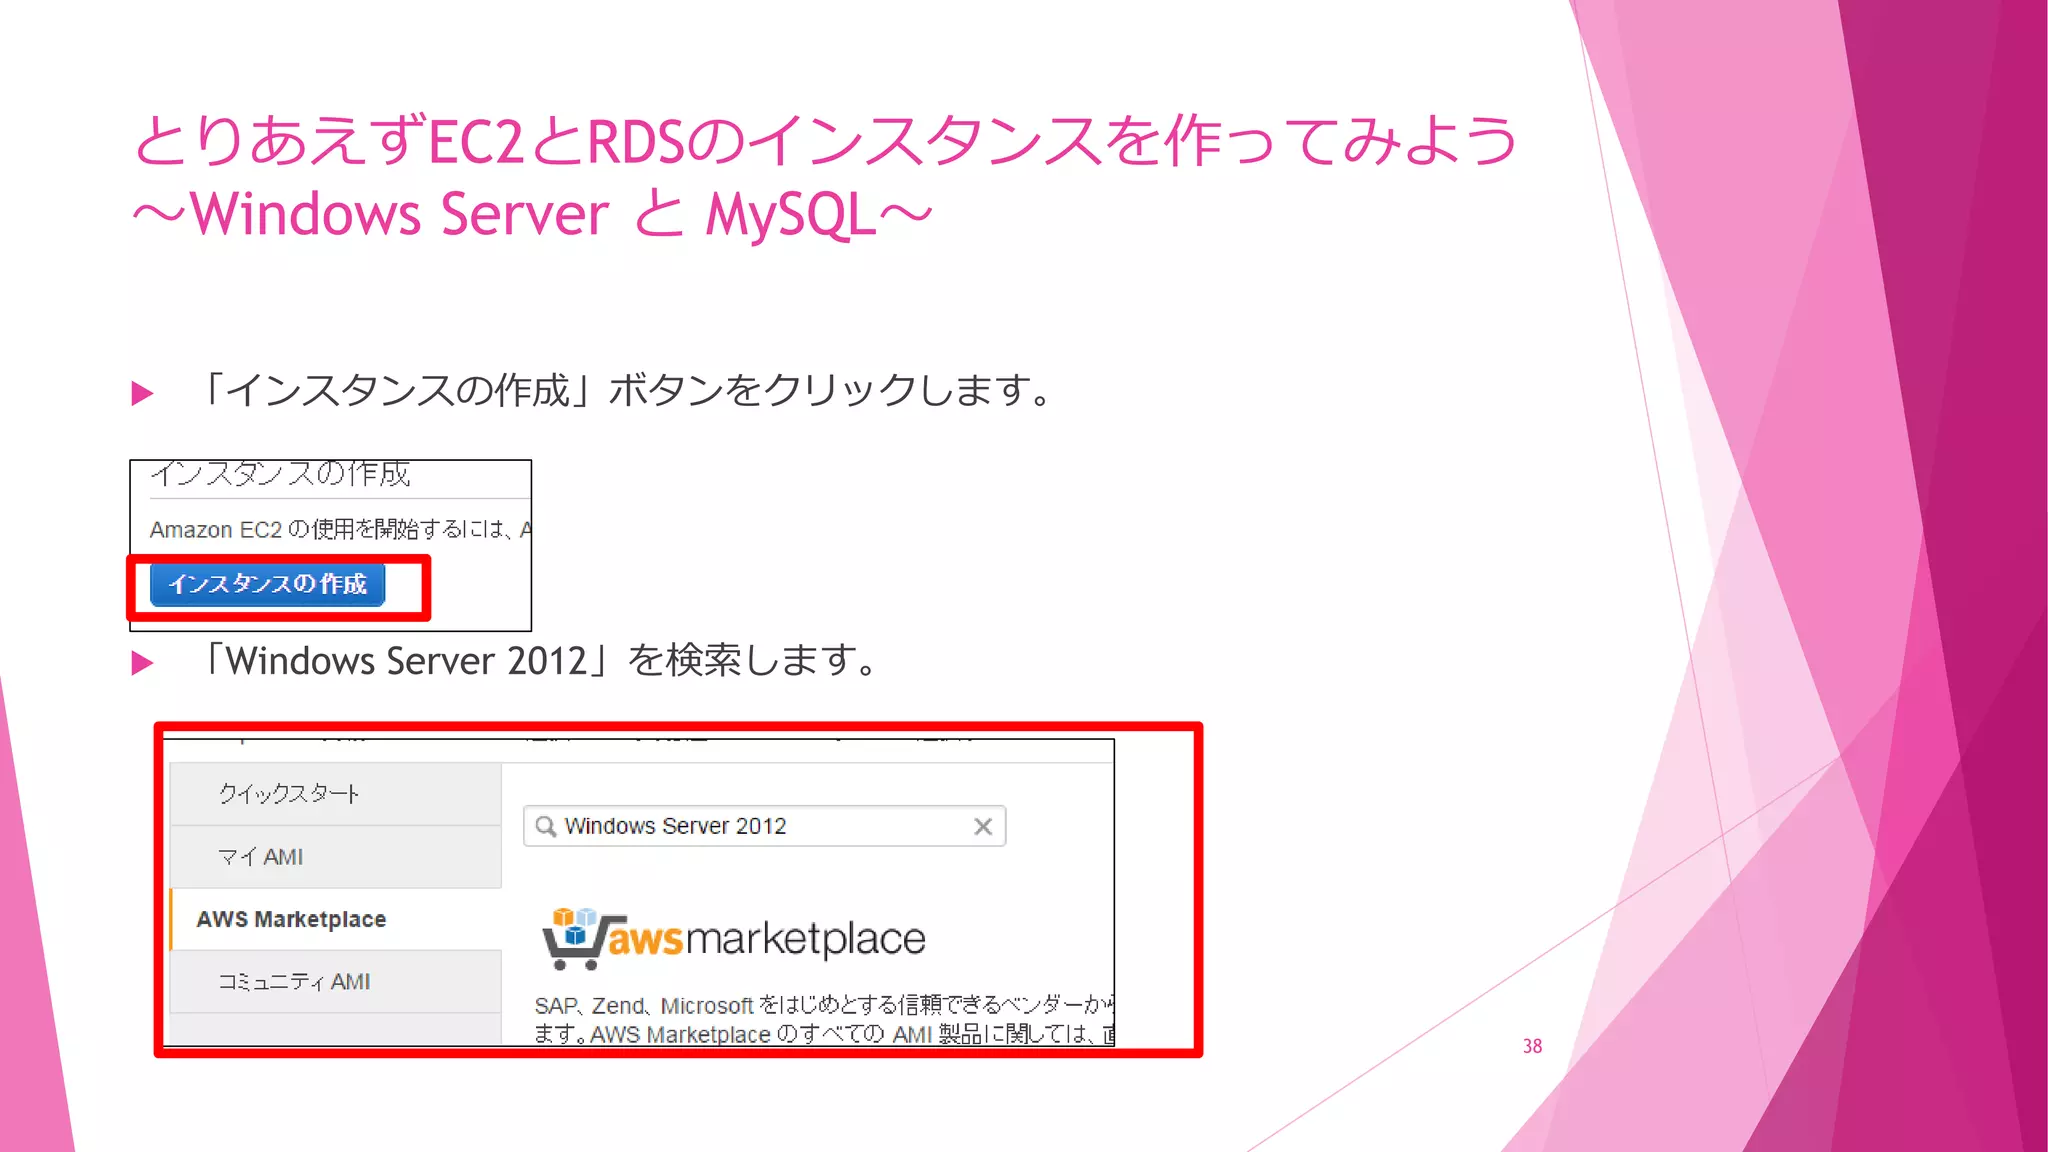The width and height of the screenshot is (2048, 1152).
Task: Select the クイックスタート tab
Action: coord(336,794)
